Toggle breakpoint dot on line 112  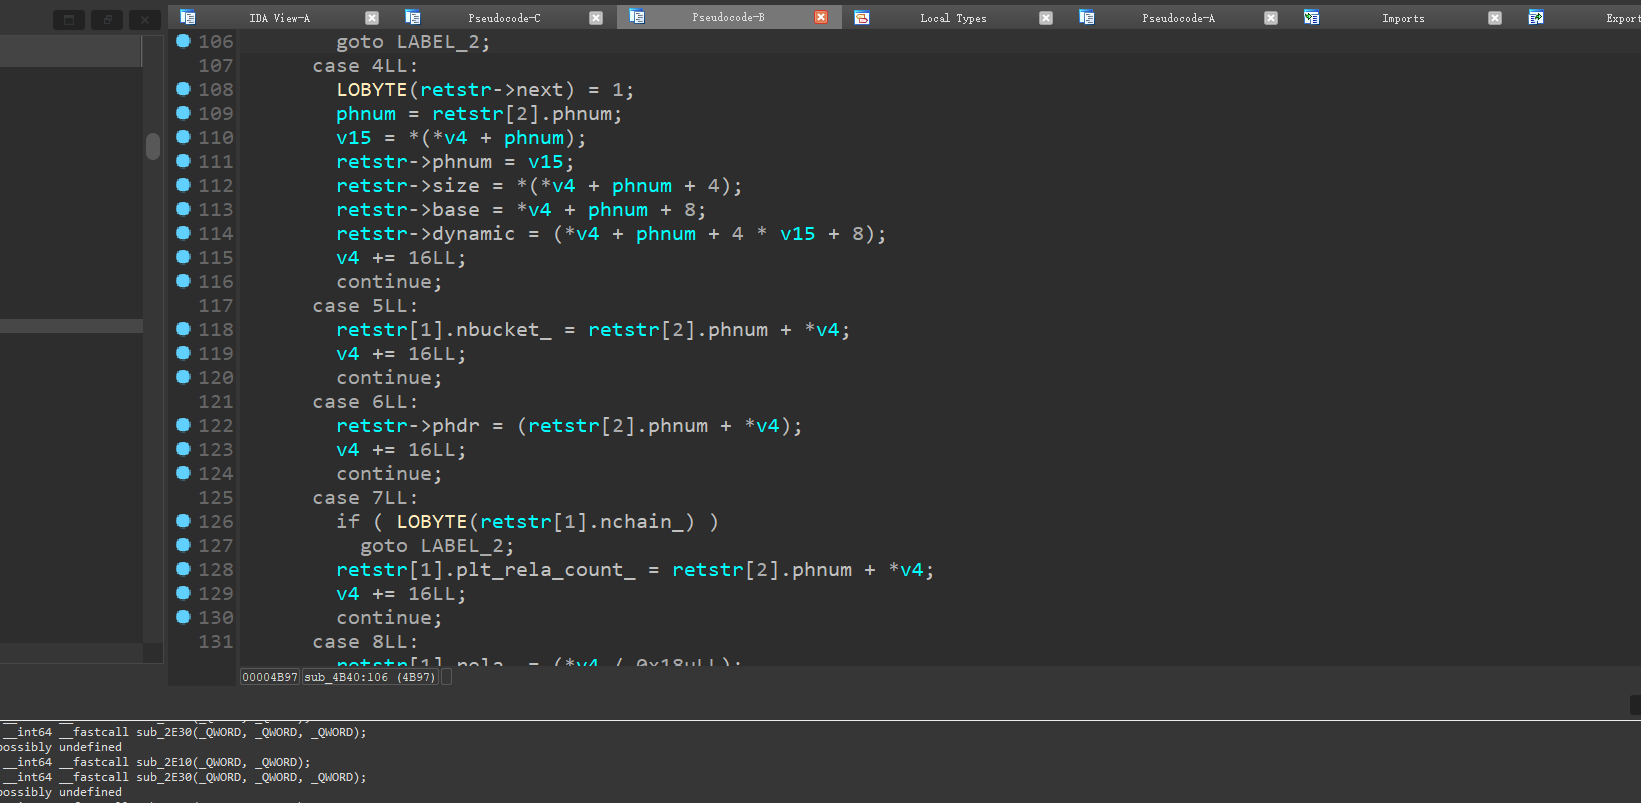(183, 185)
